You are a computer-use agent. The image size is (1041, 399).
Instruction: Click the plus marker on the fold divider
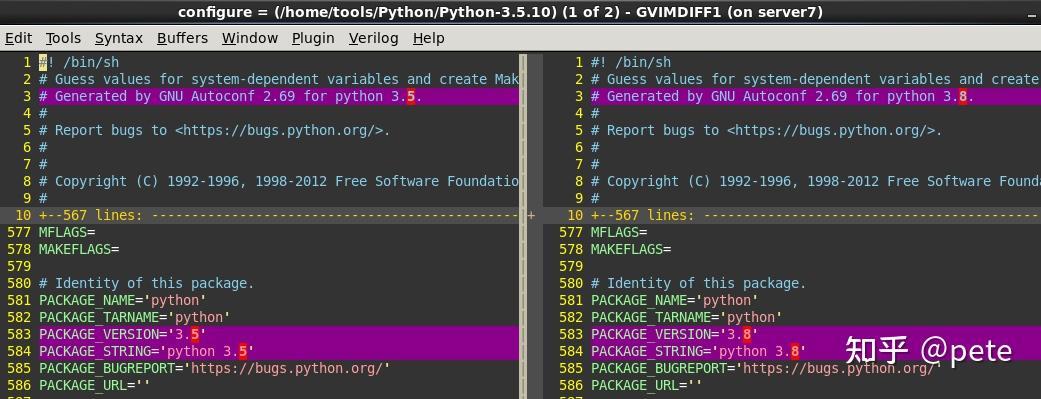pos(530,215)
